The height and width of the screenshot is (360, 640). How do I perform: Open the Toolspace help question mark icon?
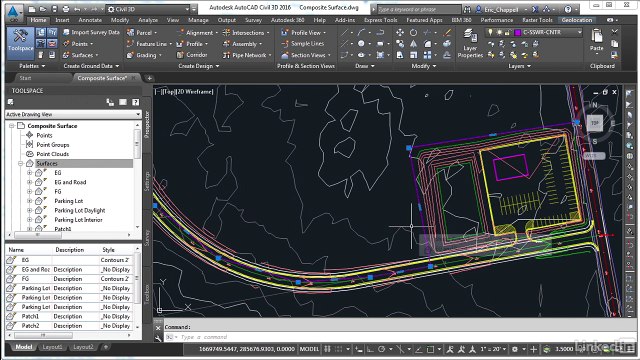(135, 102)
